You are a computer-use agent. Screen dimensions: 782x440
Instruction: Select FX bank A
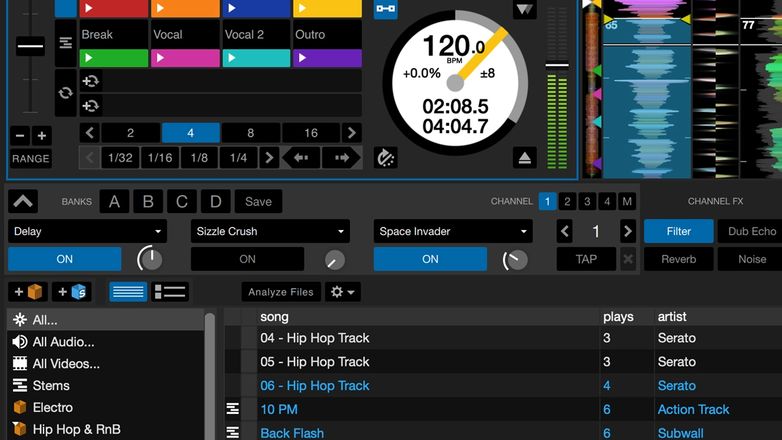114,202
